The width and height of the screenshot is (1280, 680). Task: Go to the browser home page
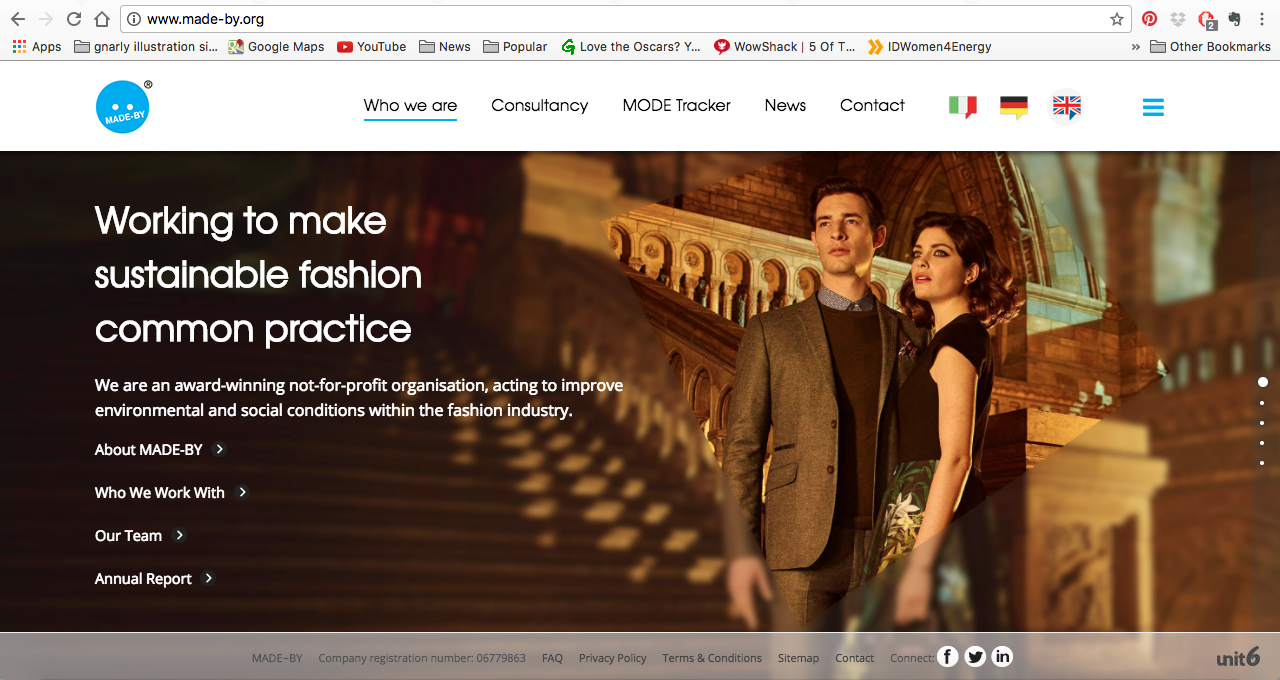(101, 19)
